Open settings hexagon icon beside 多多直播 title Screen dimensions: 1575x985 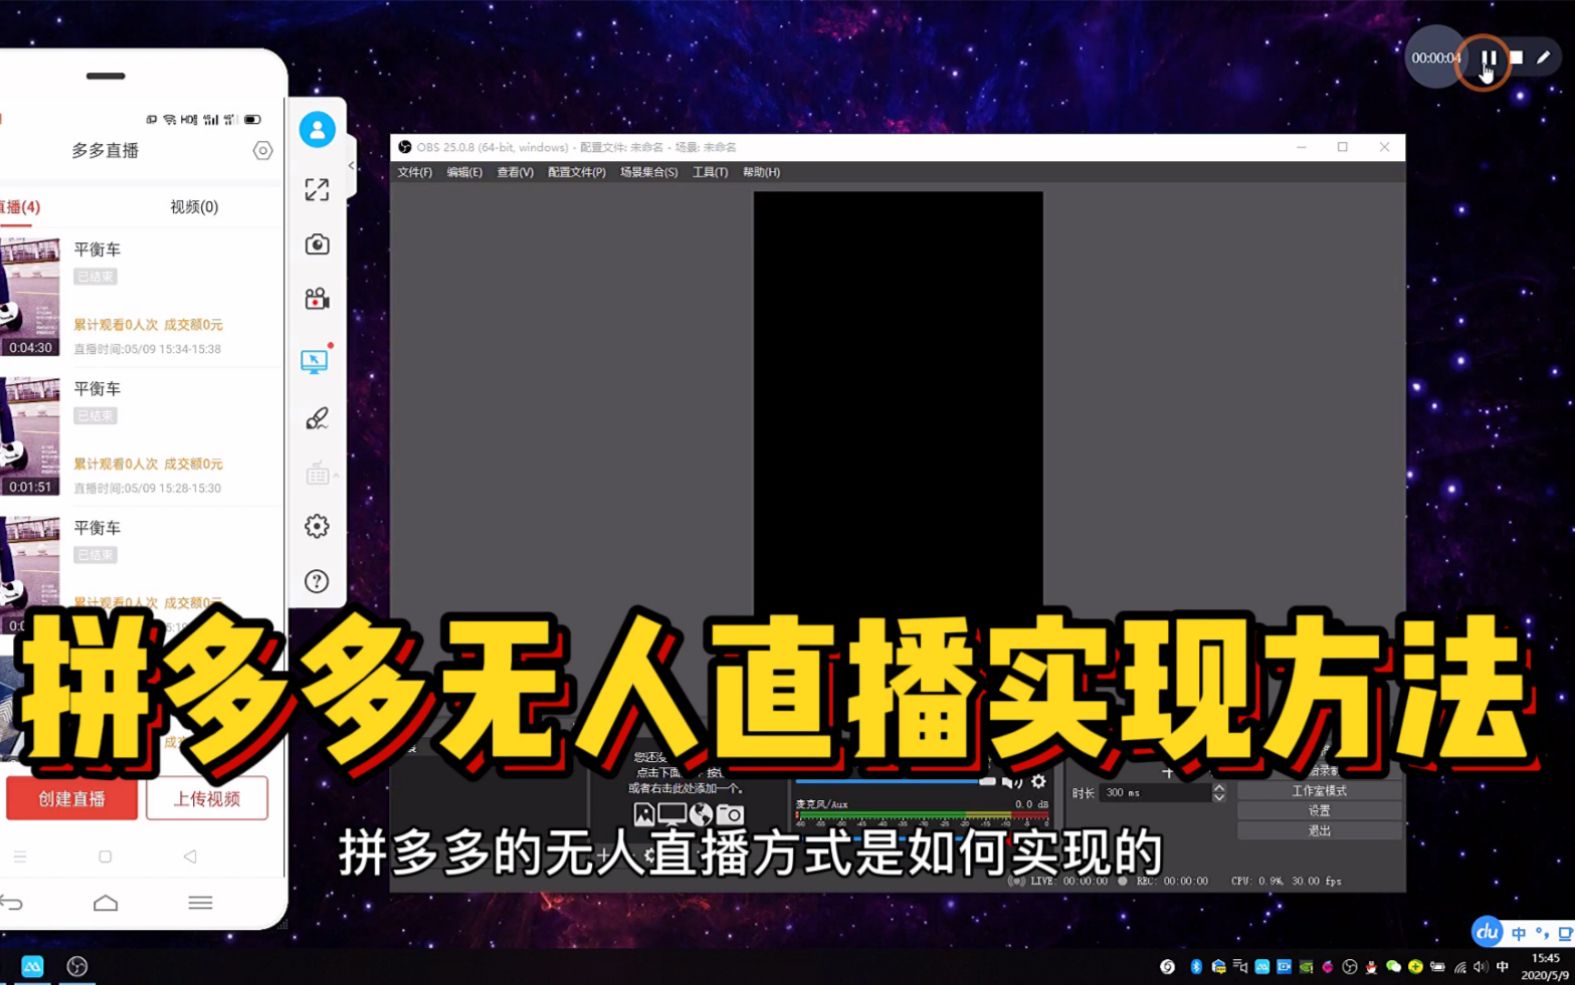tap(262, 151)
